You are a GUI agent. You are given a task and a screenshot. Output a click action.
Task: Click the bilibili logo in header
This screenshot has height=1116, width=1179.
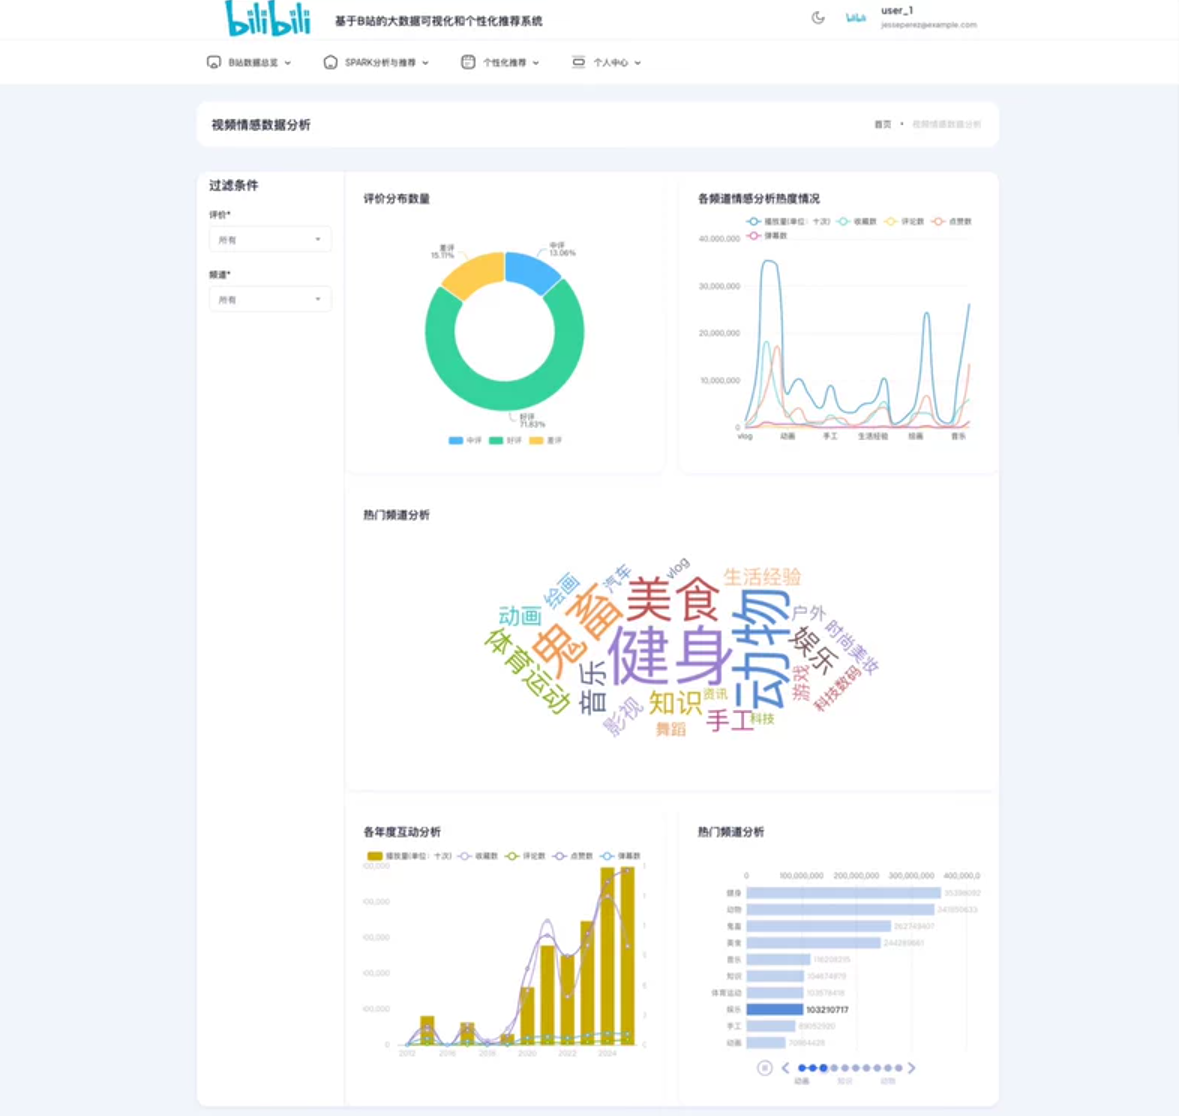coord(267,19)
